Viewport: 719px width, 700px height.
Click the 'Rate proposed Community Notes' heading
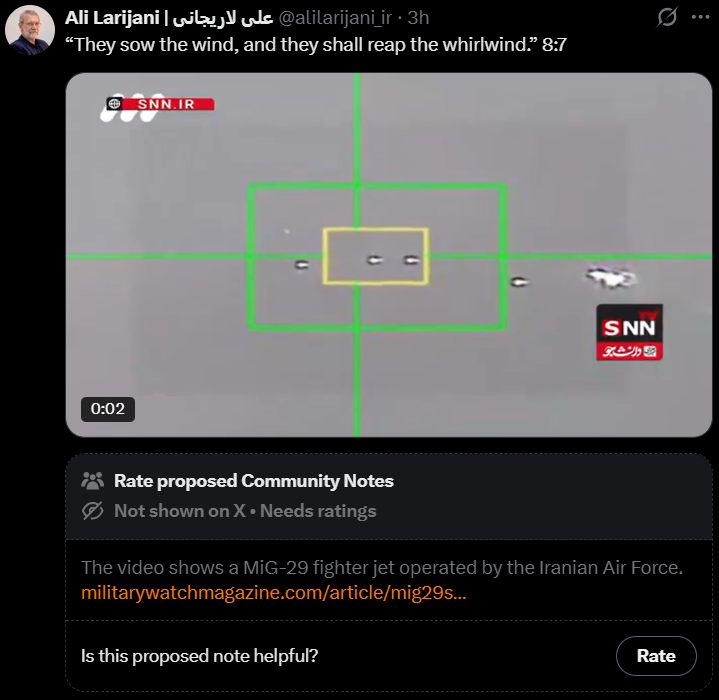254,481
